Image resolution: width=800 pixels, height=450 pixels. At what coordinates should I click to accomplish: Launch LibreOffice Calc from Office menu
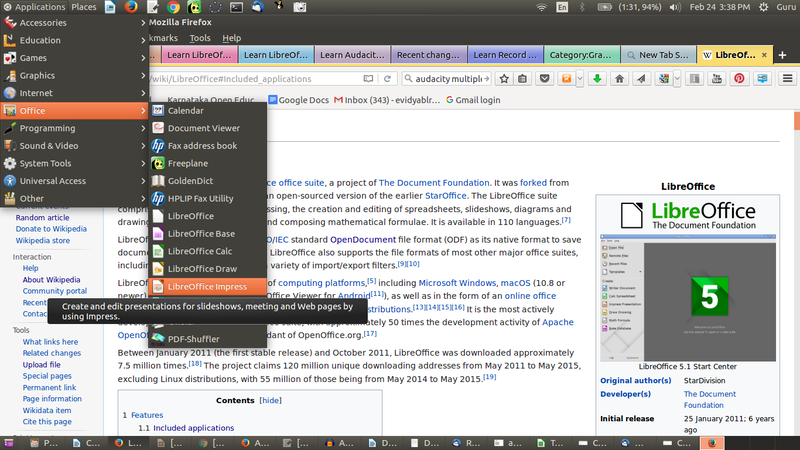click(207, 252)
